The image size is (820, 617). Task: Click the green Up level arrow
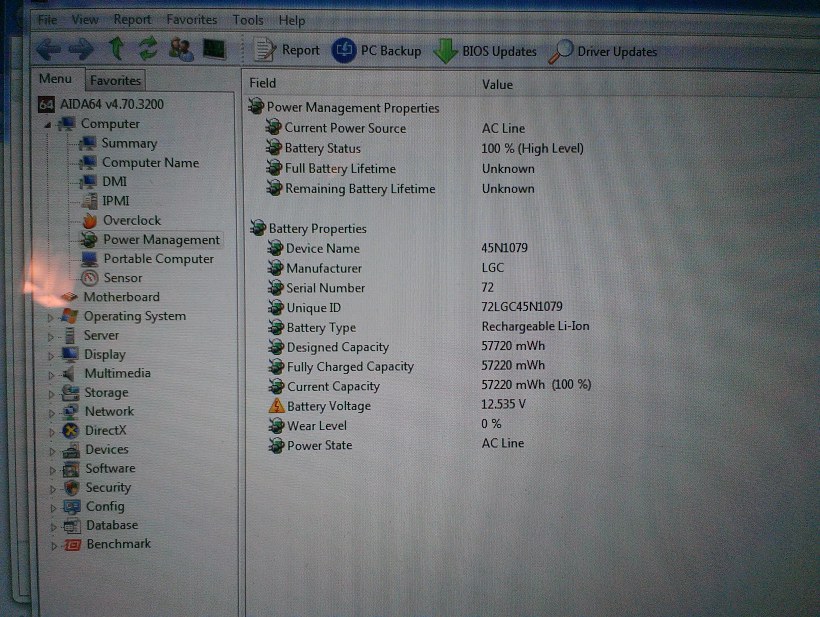click(116, 49)
